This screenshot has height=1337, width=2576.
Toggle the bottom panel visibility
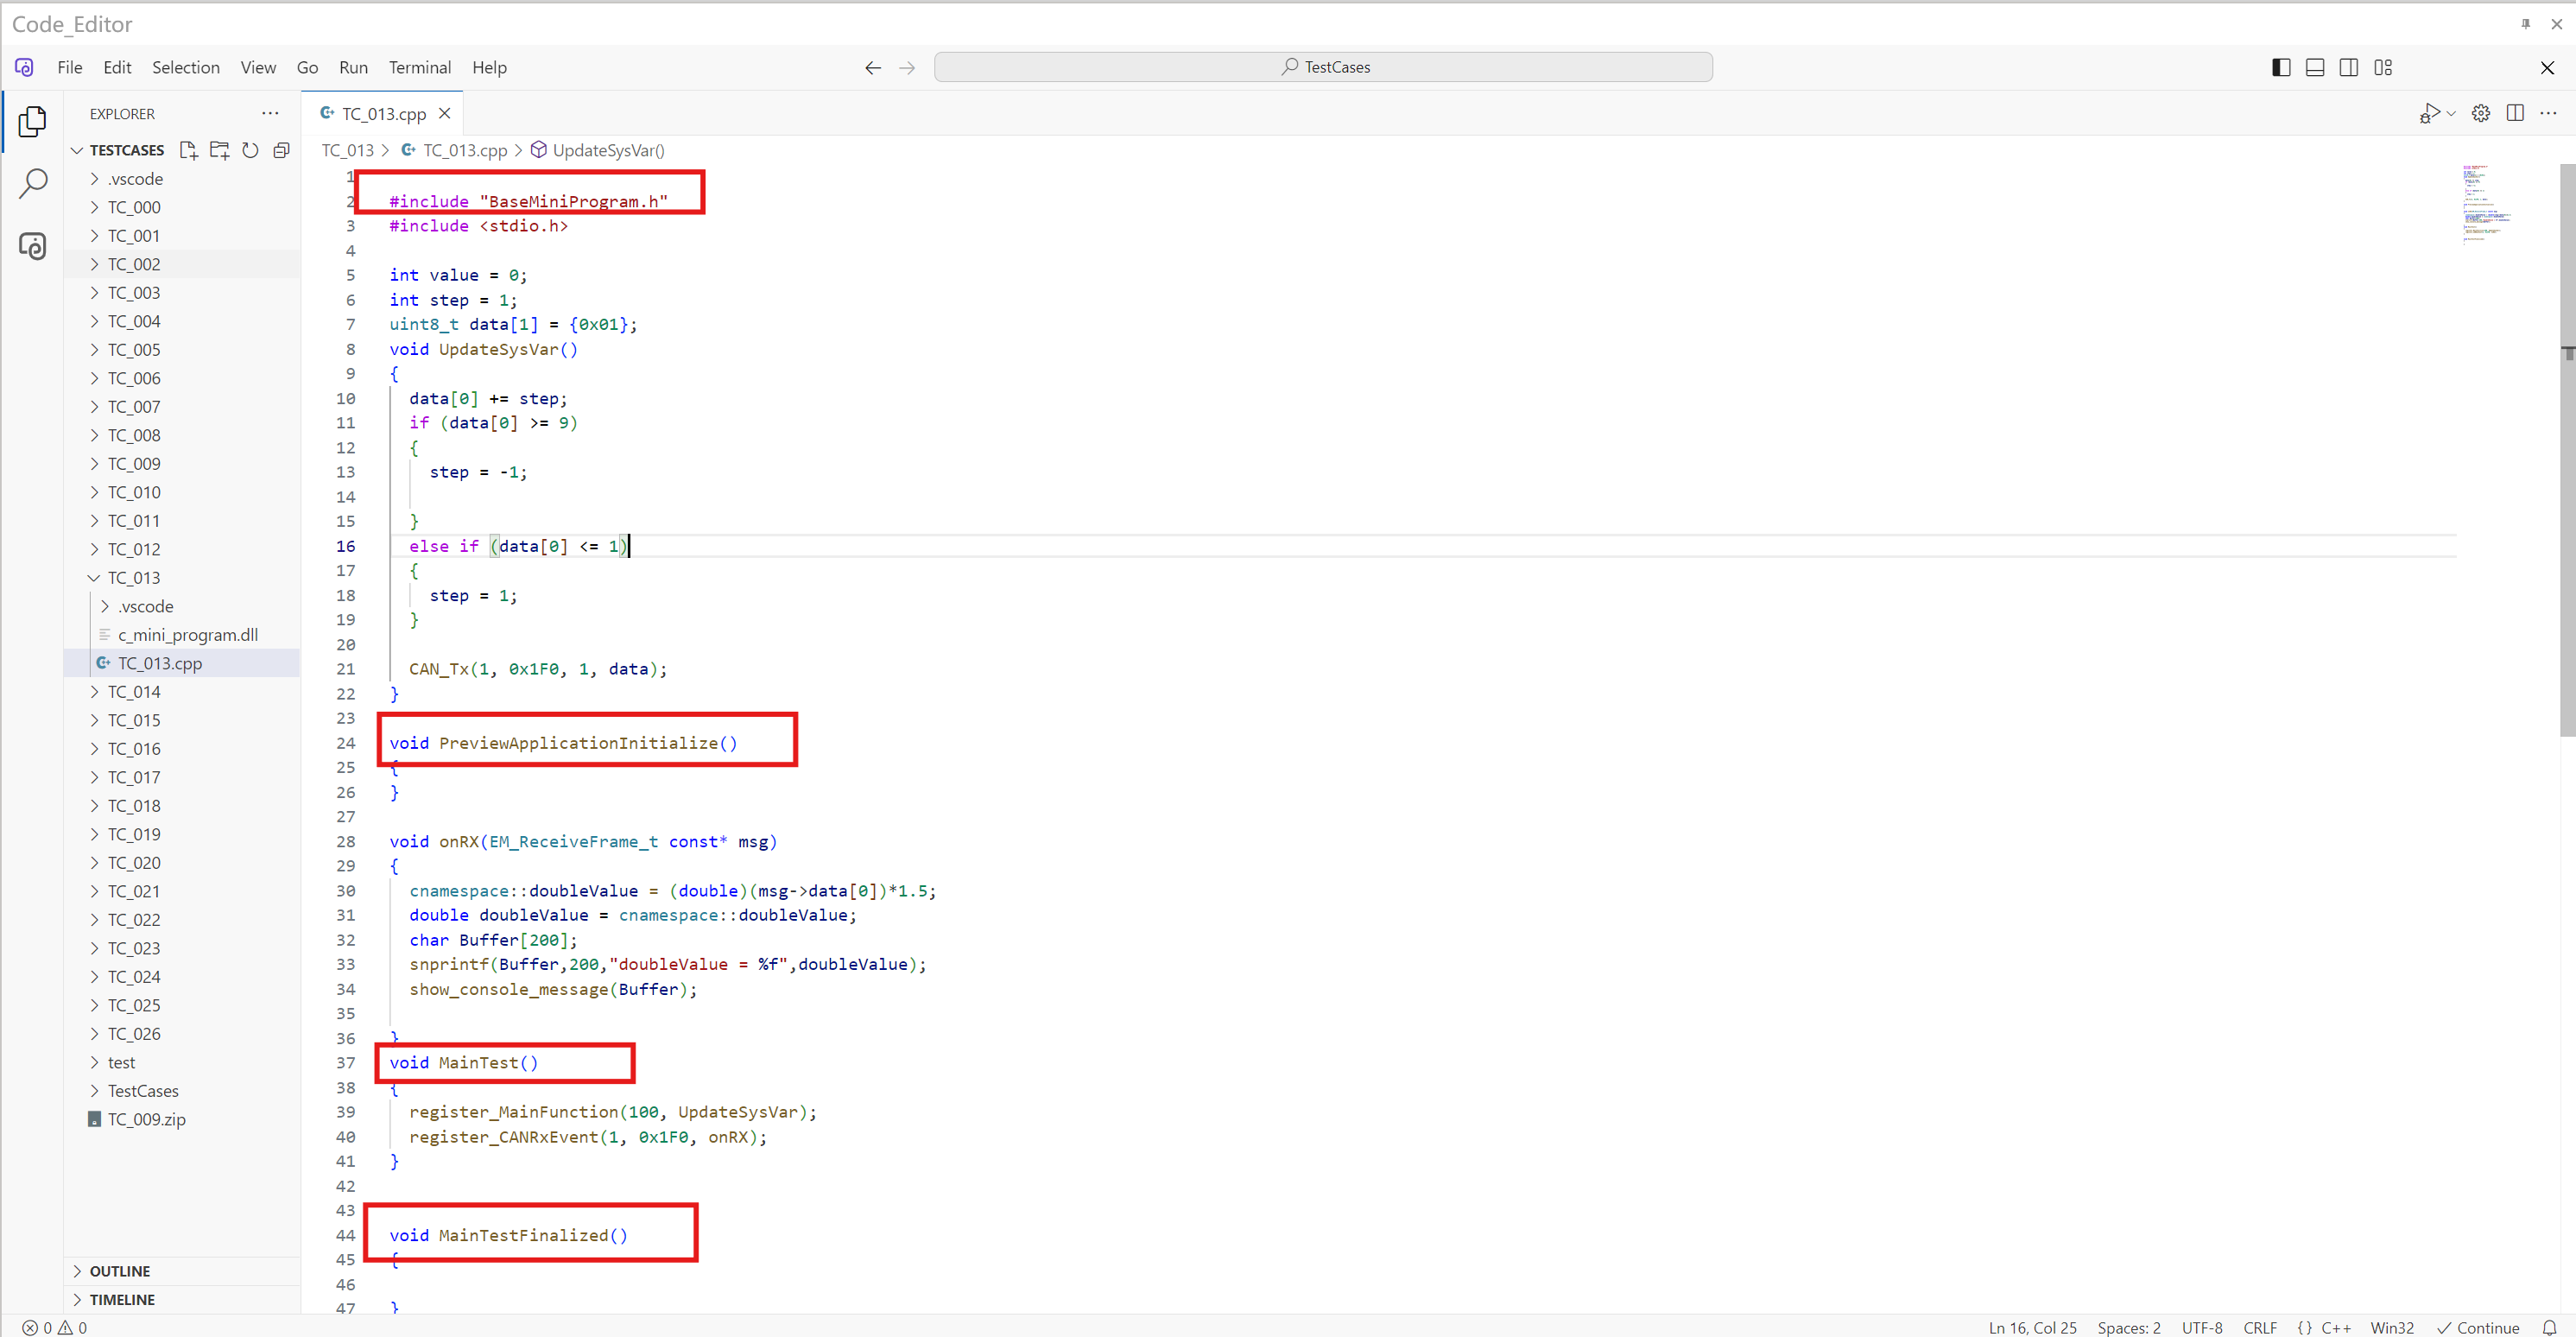coord(2315,67)
